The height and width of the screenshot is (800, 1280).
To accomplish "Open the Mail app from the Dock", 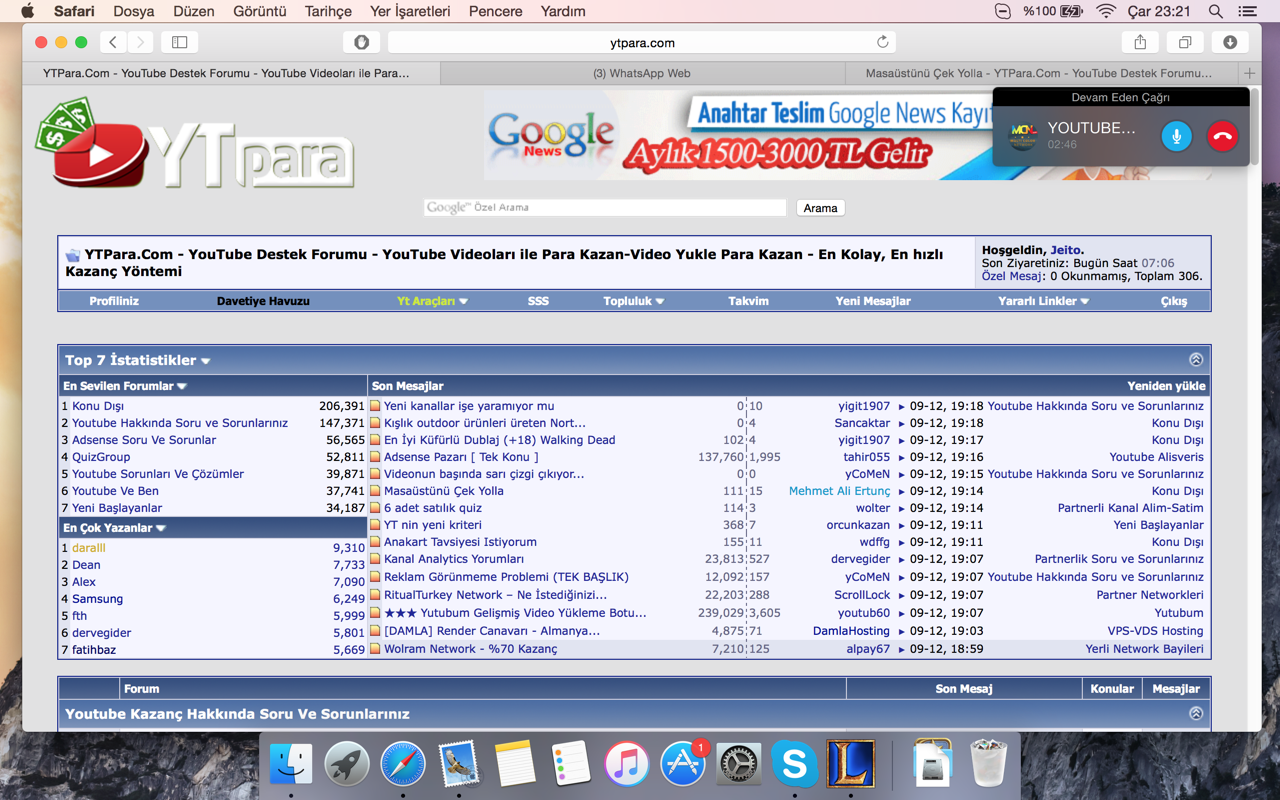I will tap(459, 765).
